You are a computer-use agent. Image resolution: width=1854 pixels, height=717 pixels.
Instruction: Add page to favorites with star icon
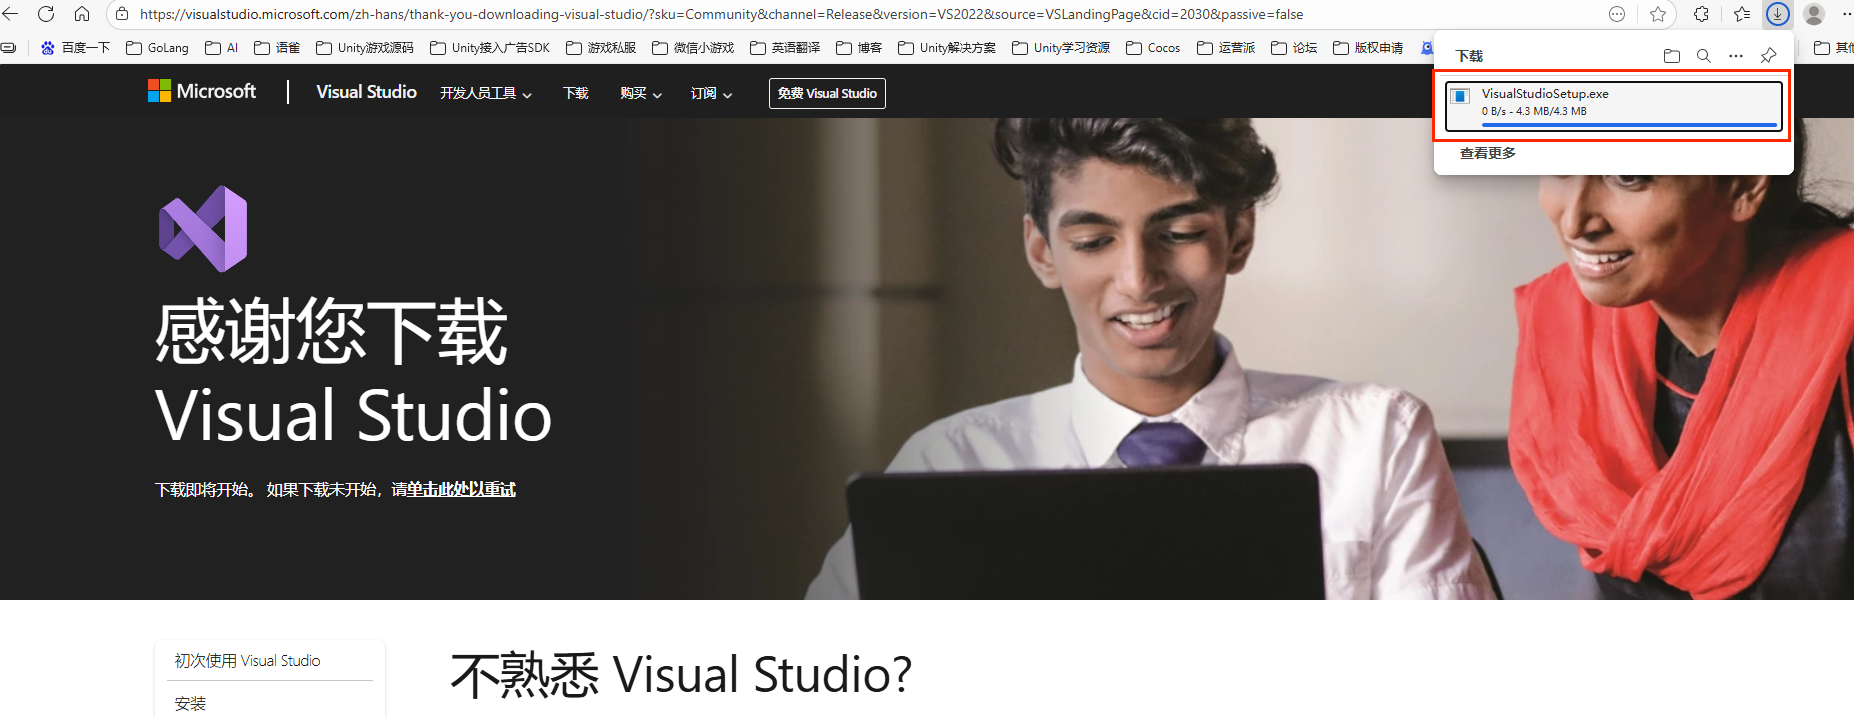click(1658, 14)
